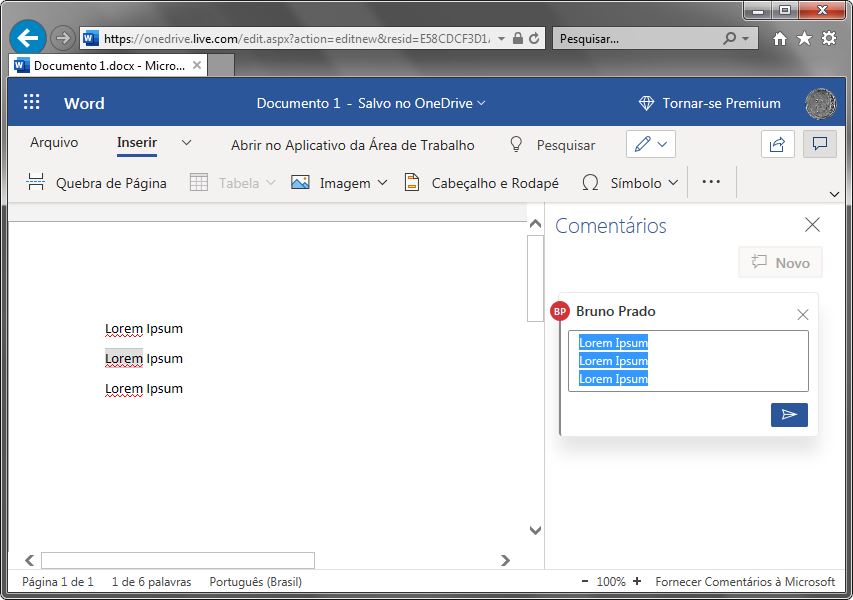Click the horizontal scrollbar thumb
The height and width of the screenshot is (600, 853).
pyautogui.click(x=178, y=560)
